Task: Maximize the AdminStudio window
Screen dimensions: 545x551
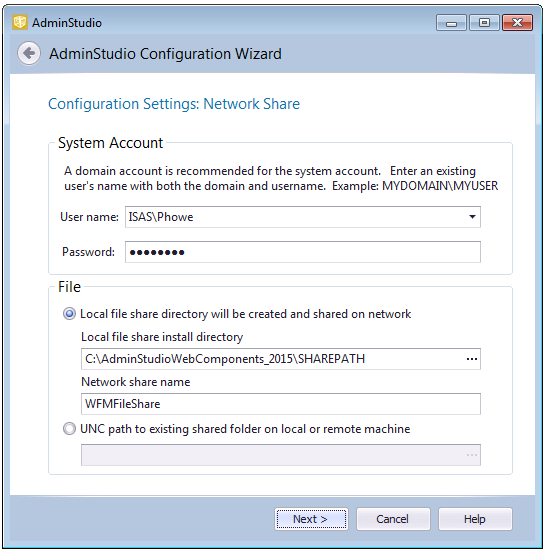Action: click(484, 23)
